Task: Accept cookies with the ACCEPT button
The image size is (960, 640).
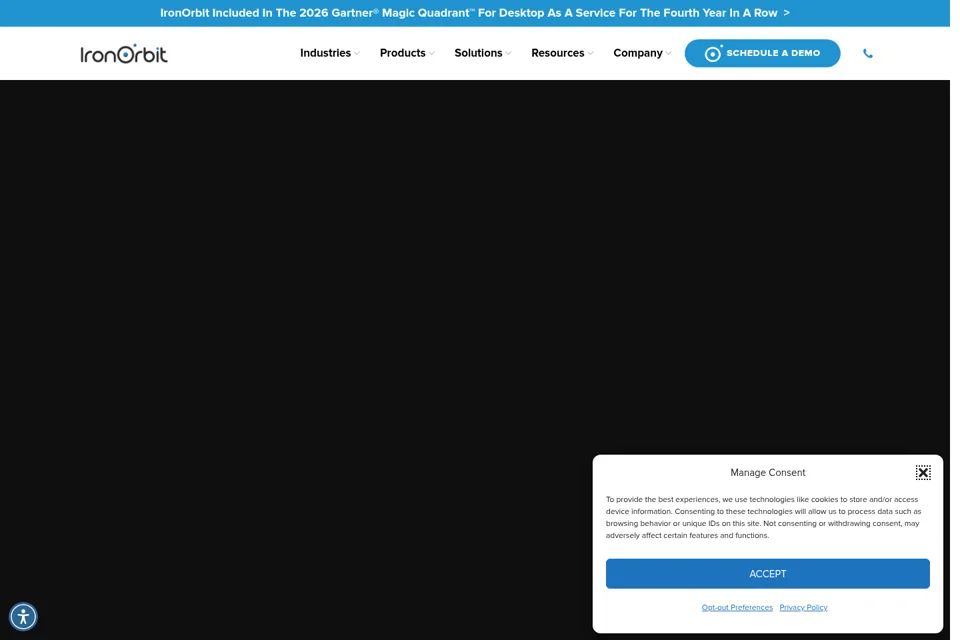Action: click(768, 574)
